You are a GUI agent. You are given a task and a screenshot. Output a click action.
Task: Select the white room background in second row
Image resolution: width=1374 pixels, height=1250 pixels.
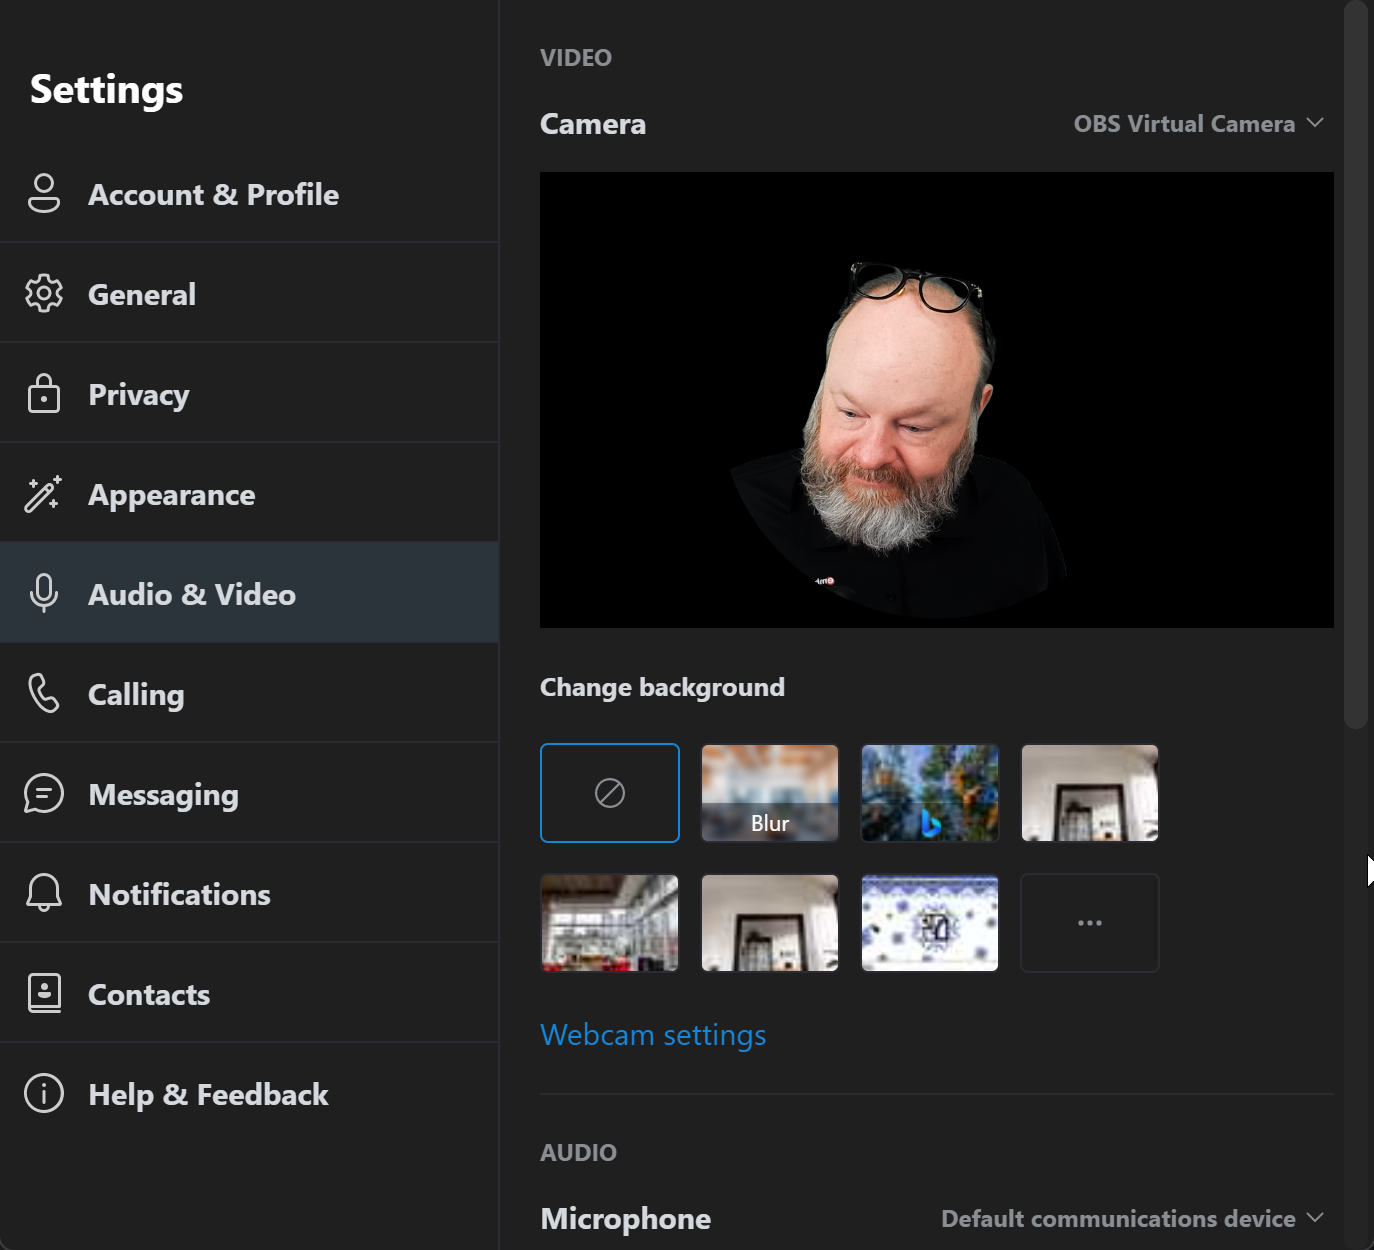(770, 923)
